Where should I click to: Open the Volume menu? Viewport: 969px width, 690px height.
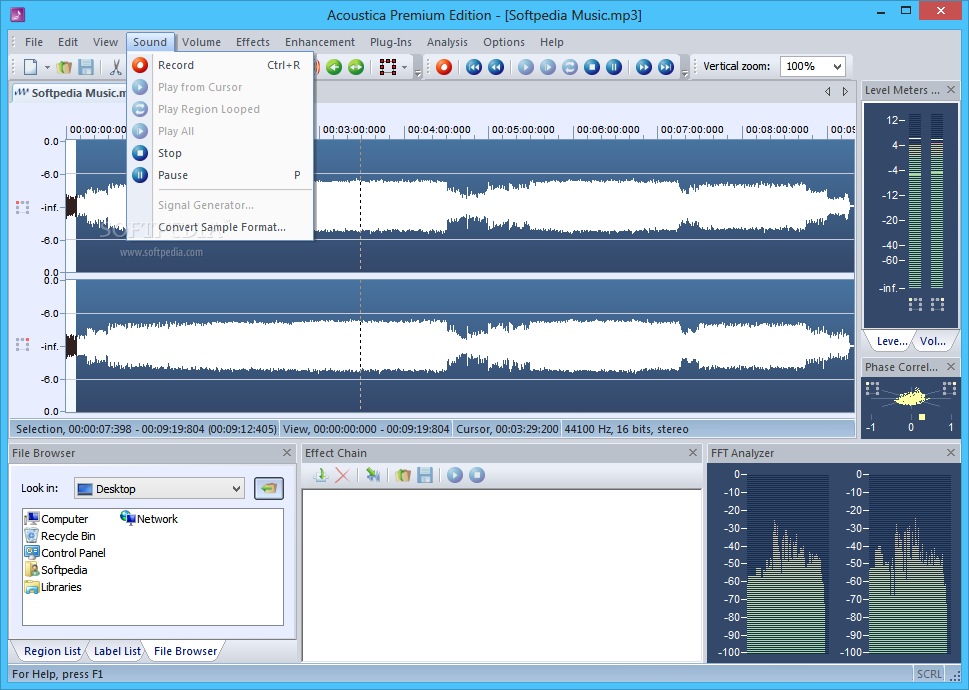pyautogui.click(x=201, y=42)
